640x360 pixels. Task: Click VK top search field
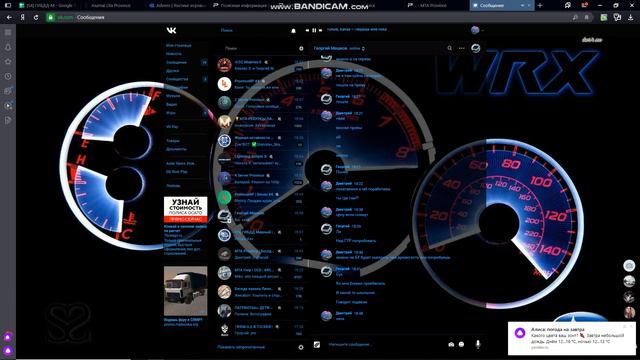click(x=252, y=30)
